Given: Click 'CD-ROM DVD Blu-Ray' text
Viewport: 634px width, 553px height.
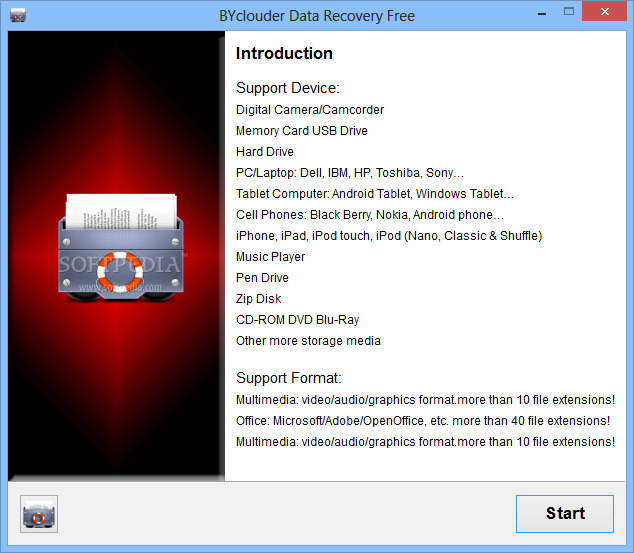Looking at the screenshot, I should (298, 320).
